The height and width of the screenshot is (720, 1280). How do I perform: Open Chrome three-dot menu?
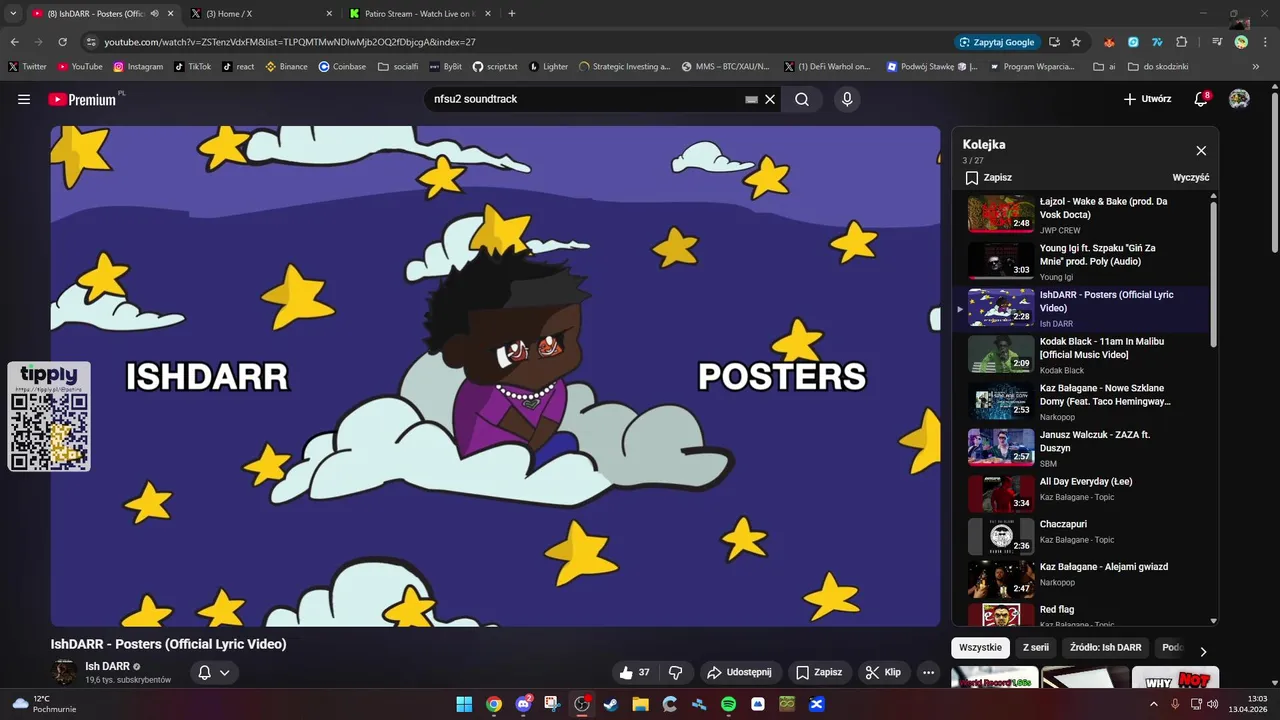click(x=1263, y=42)
